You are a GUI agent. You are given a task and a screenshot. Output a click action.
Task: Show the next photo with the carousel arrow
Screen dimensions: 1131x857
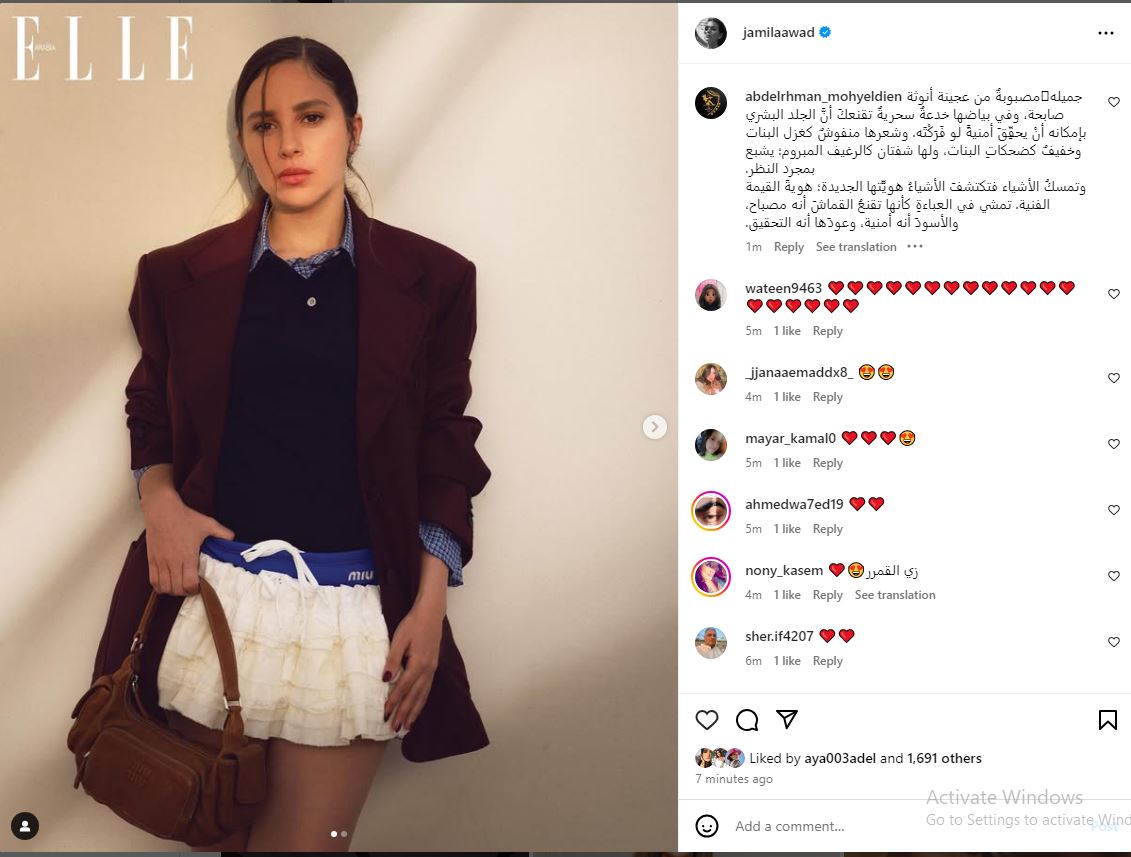[x=654, y=427]
